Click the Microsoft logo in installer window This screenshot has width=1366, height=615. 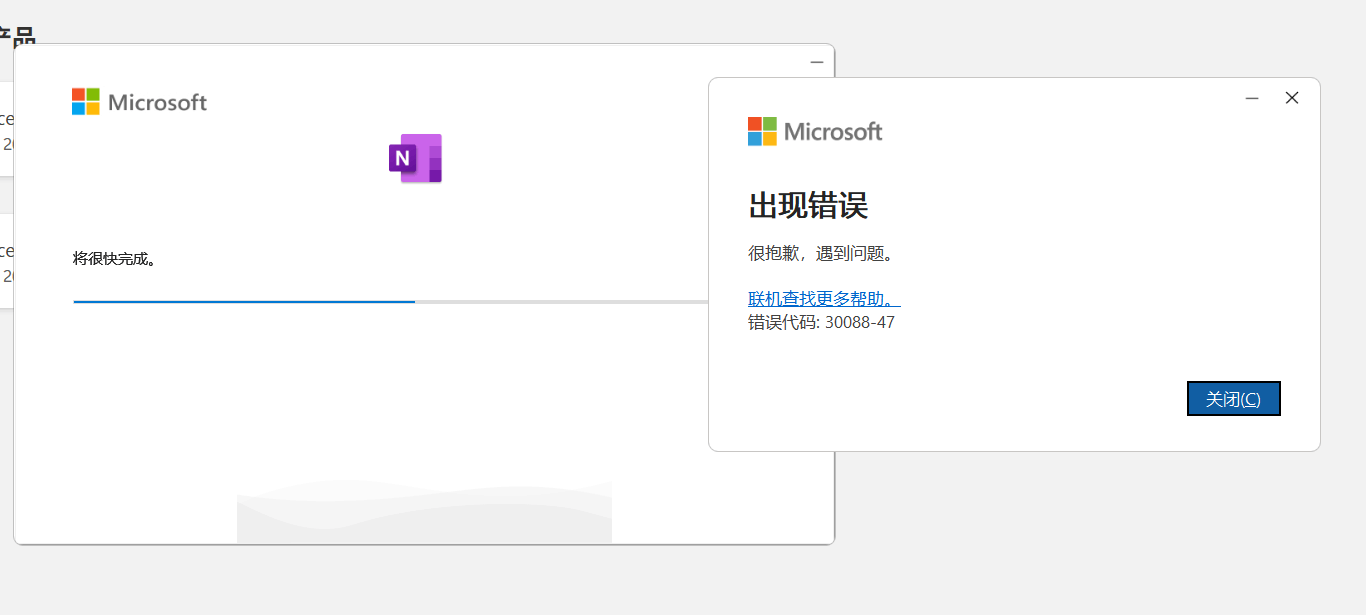[x=139, y=102]
